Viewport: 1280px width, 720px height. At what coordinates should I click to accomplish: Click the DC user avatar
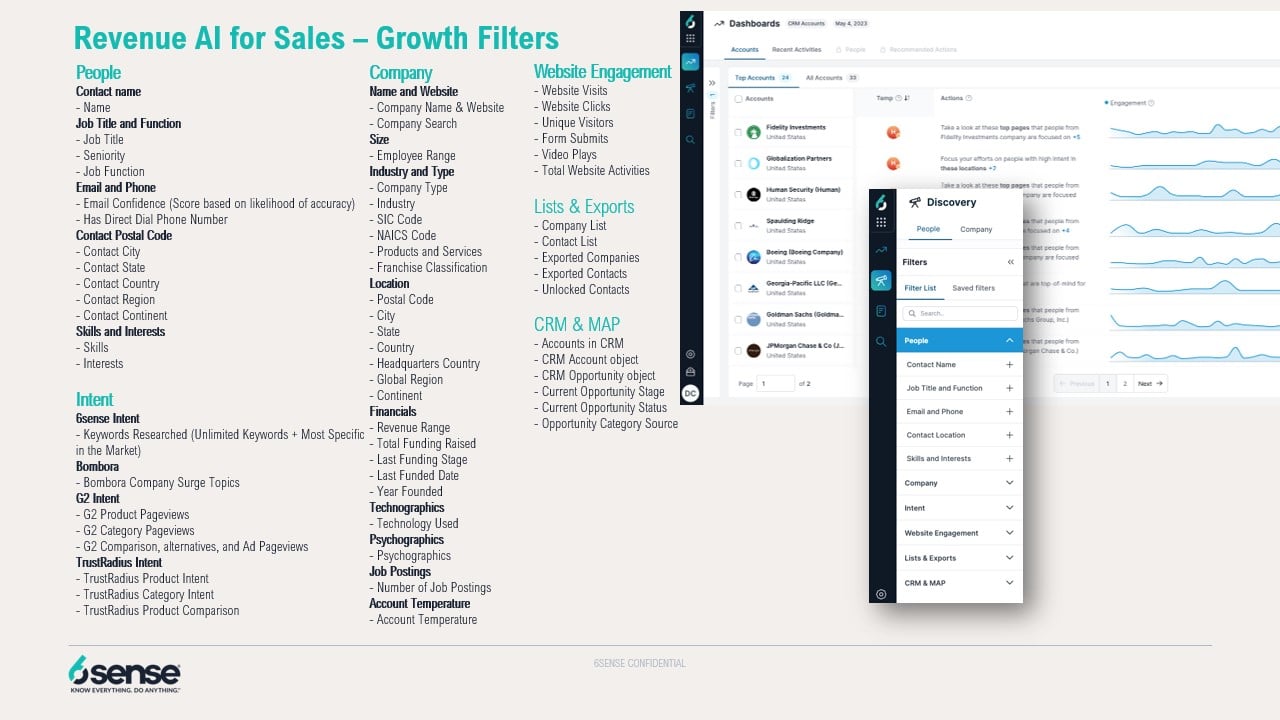pyautogui.click(x=690, y=393)
